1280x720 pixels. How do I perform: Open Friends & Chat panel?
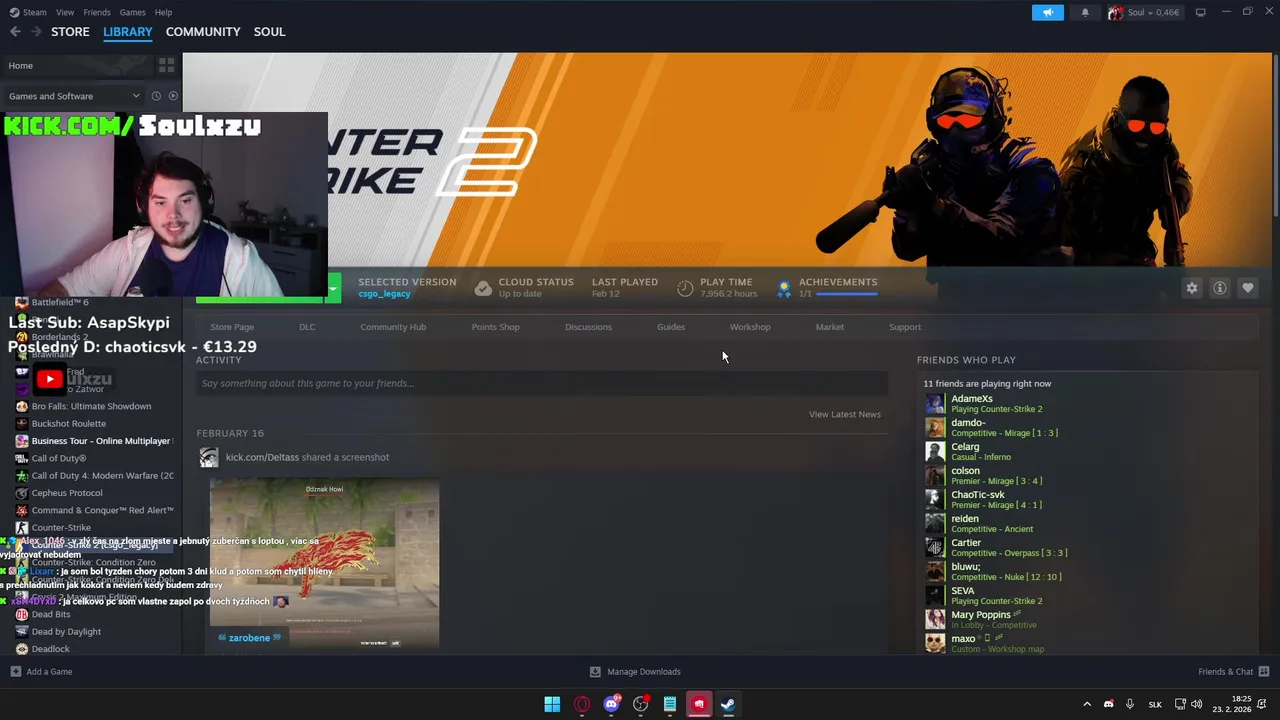1233,672
